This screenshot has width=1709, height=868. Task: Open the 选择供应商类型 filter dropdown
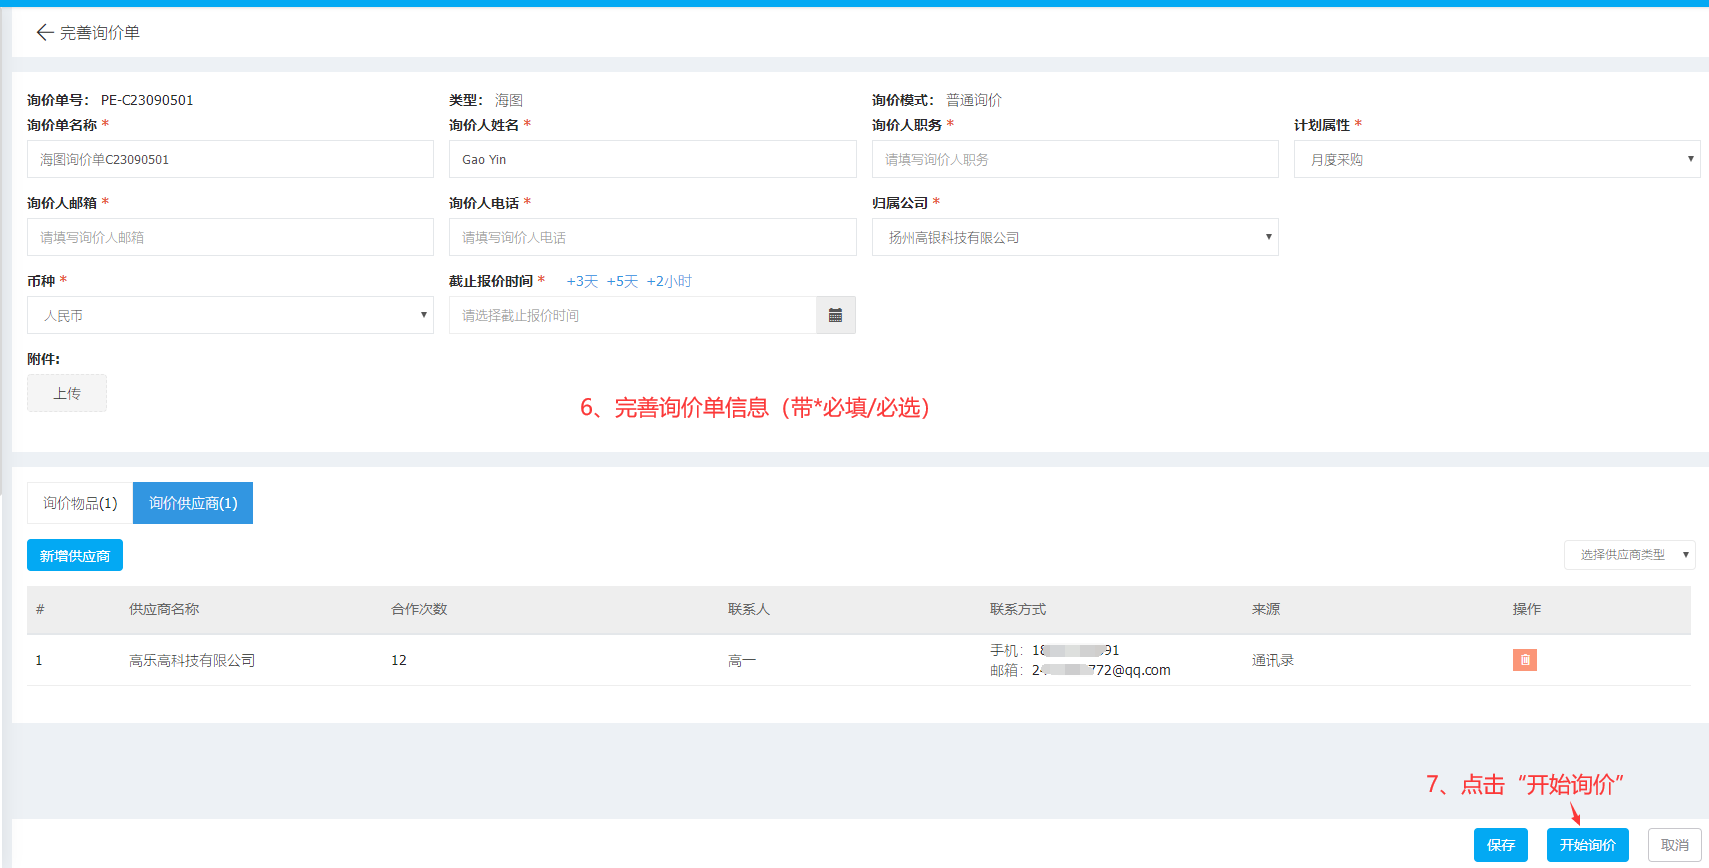1629,555
